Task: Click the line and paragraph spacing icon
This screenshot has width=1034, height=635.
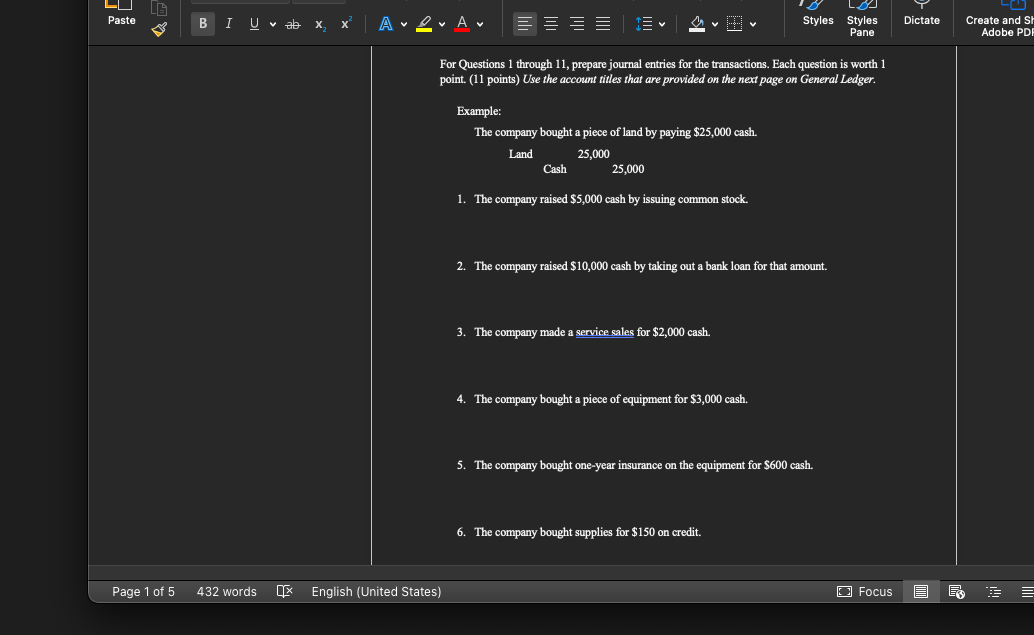Action: click(644, 24)
